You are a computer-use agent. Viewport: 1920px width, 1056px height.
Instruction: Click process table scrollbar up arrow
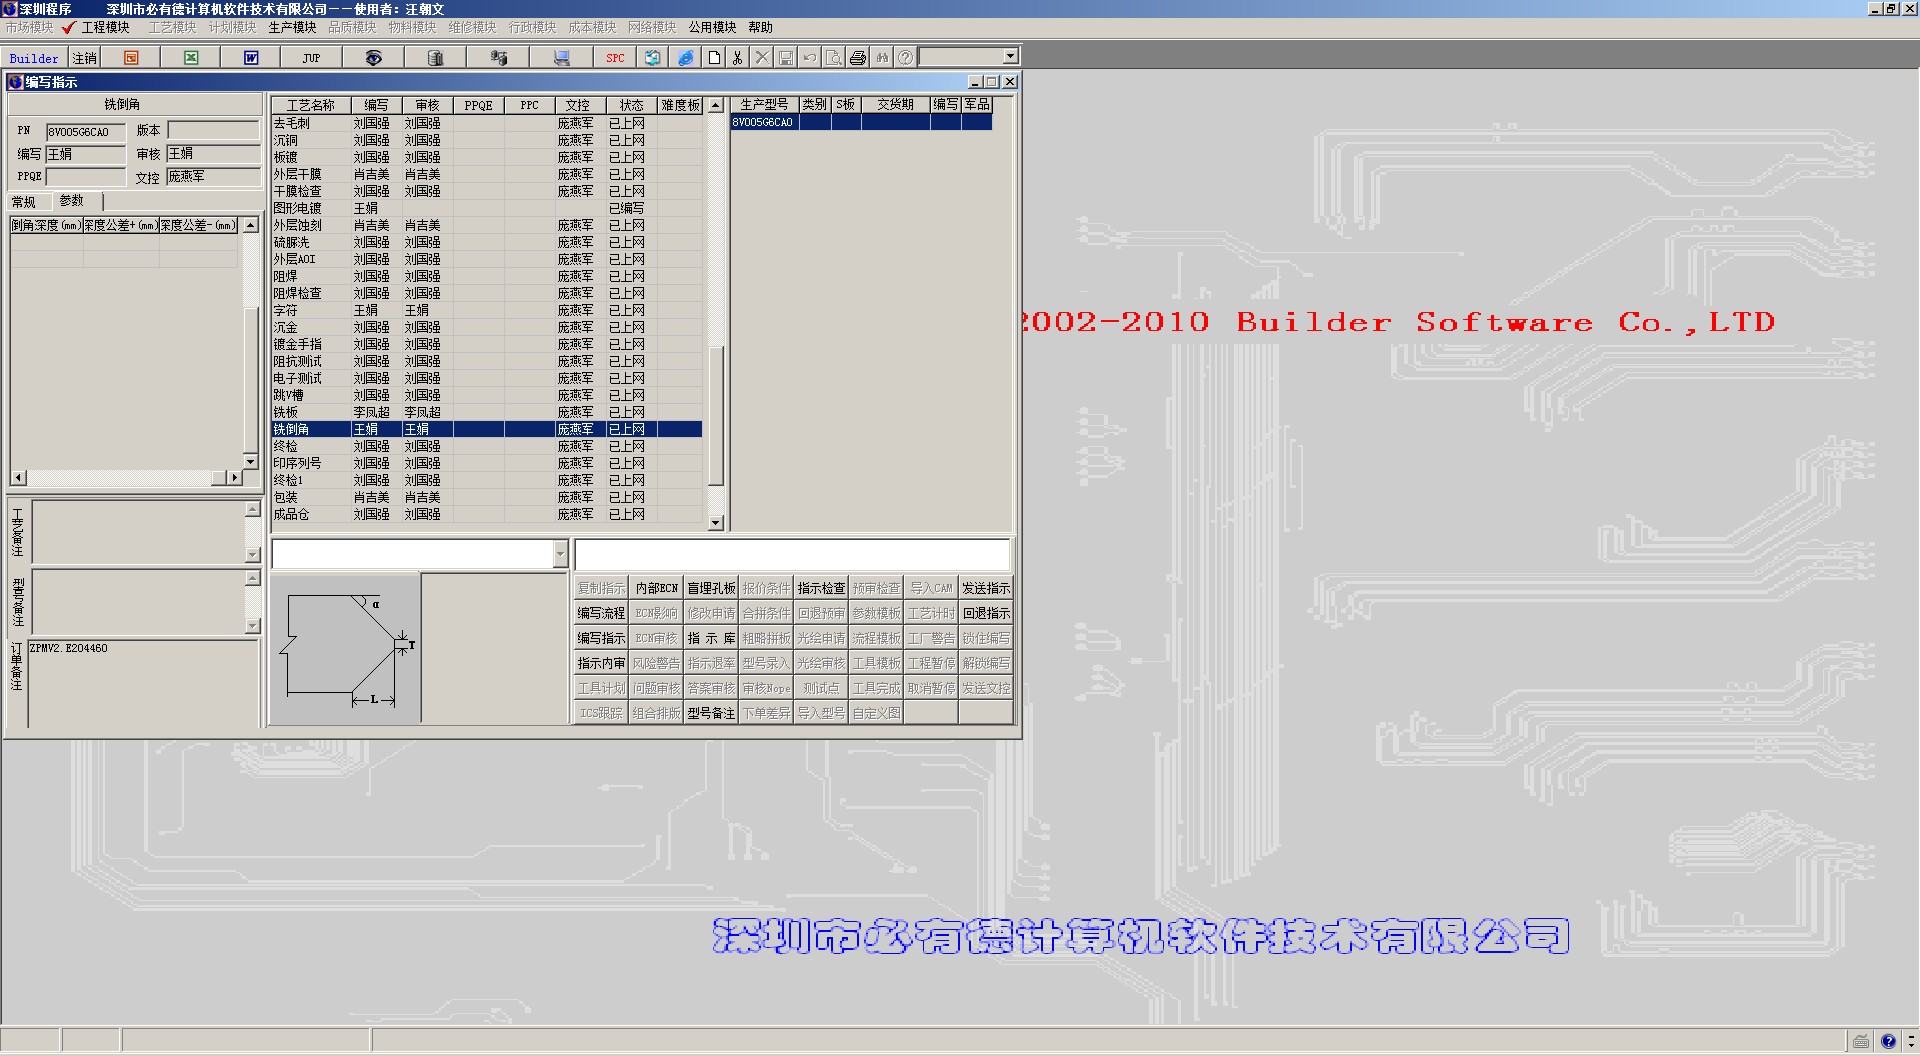715,105
